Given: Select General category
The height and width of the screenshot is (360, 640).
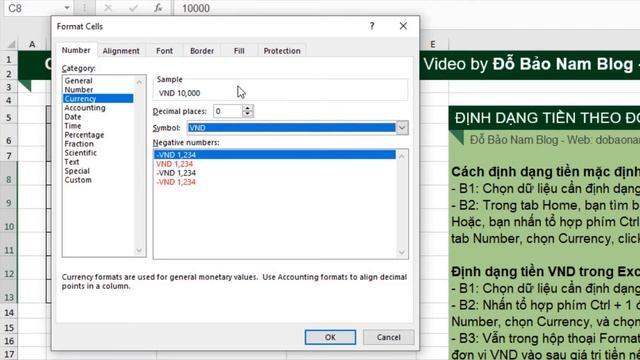Looking at the screenshot, I should click(98, 80).
